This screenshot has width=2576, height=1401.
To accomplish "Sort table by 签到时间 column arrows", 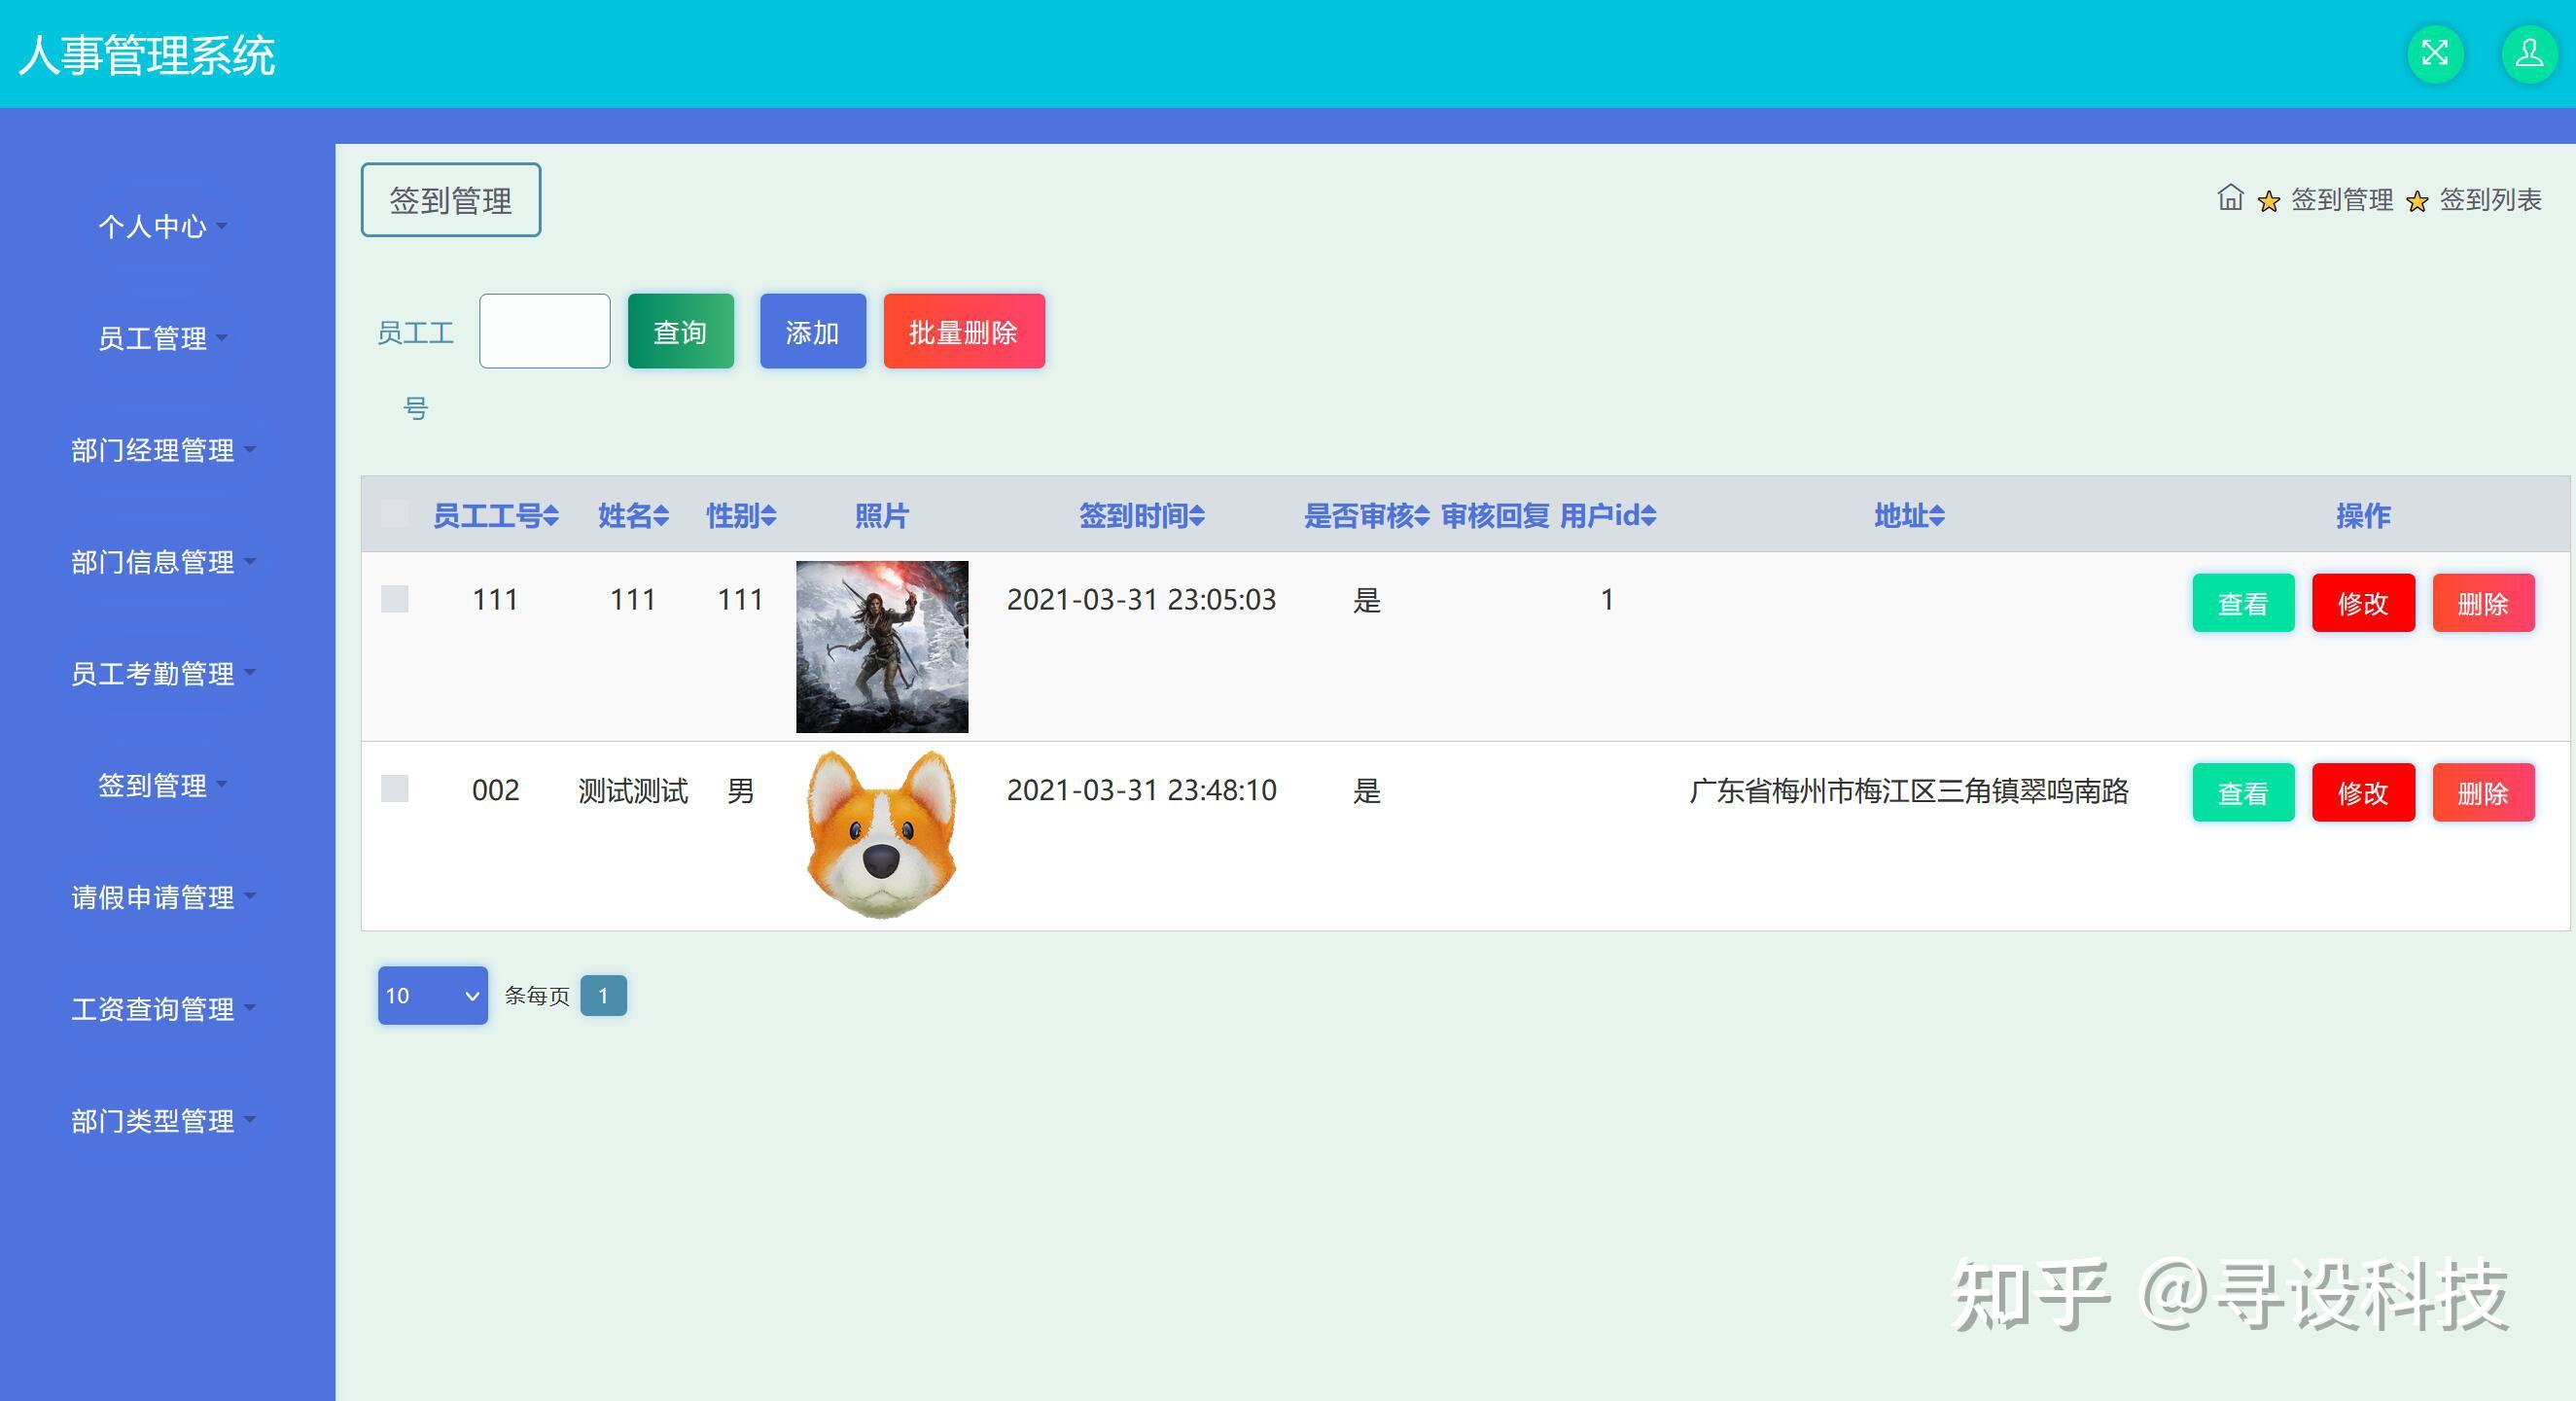I will (1197, 516).
